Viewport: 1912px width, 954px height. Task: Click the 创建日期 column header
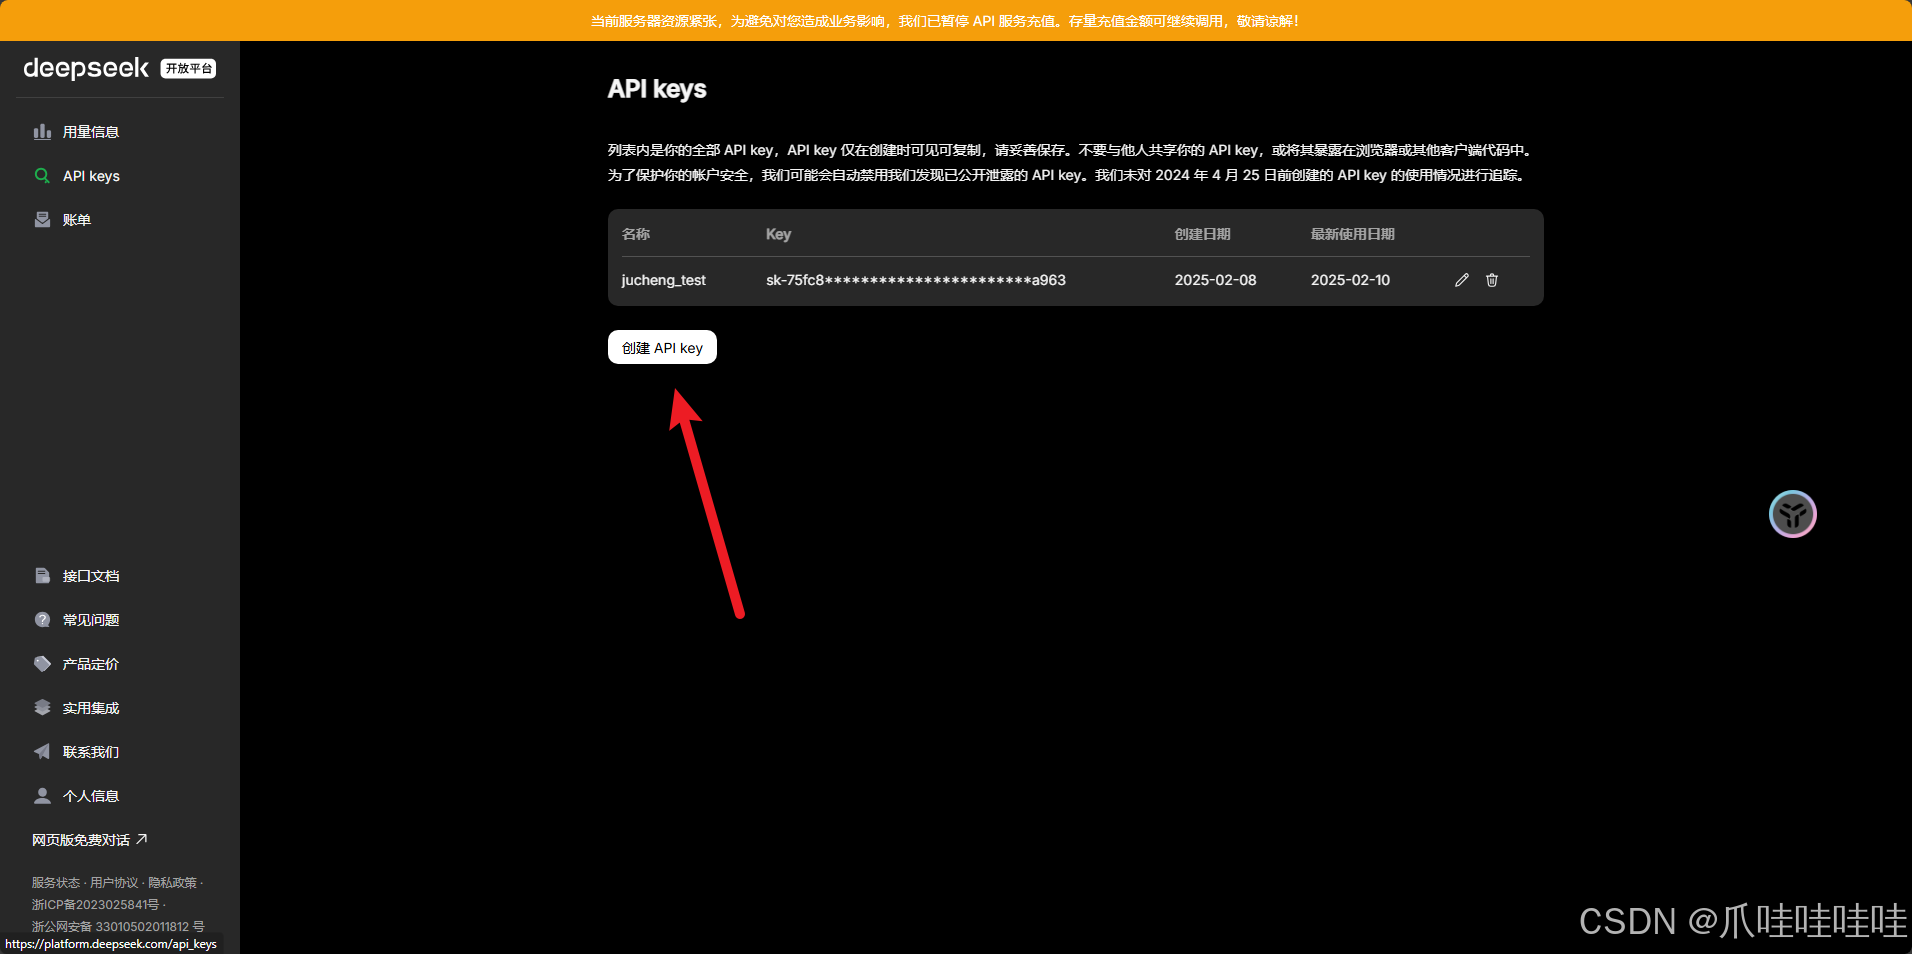point(1202,234)
